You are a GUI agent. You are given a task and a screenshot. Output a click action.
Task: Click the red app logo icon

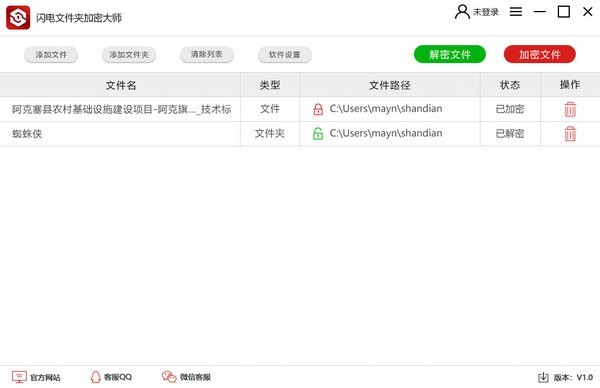coord(18,18)
